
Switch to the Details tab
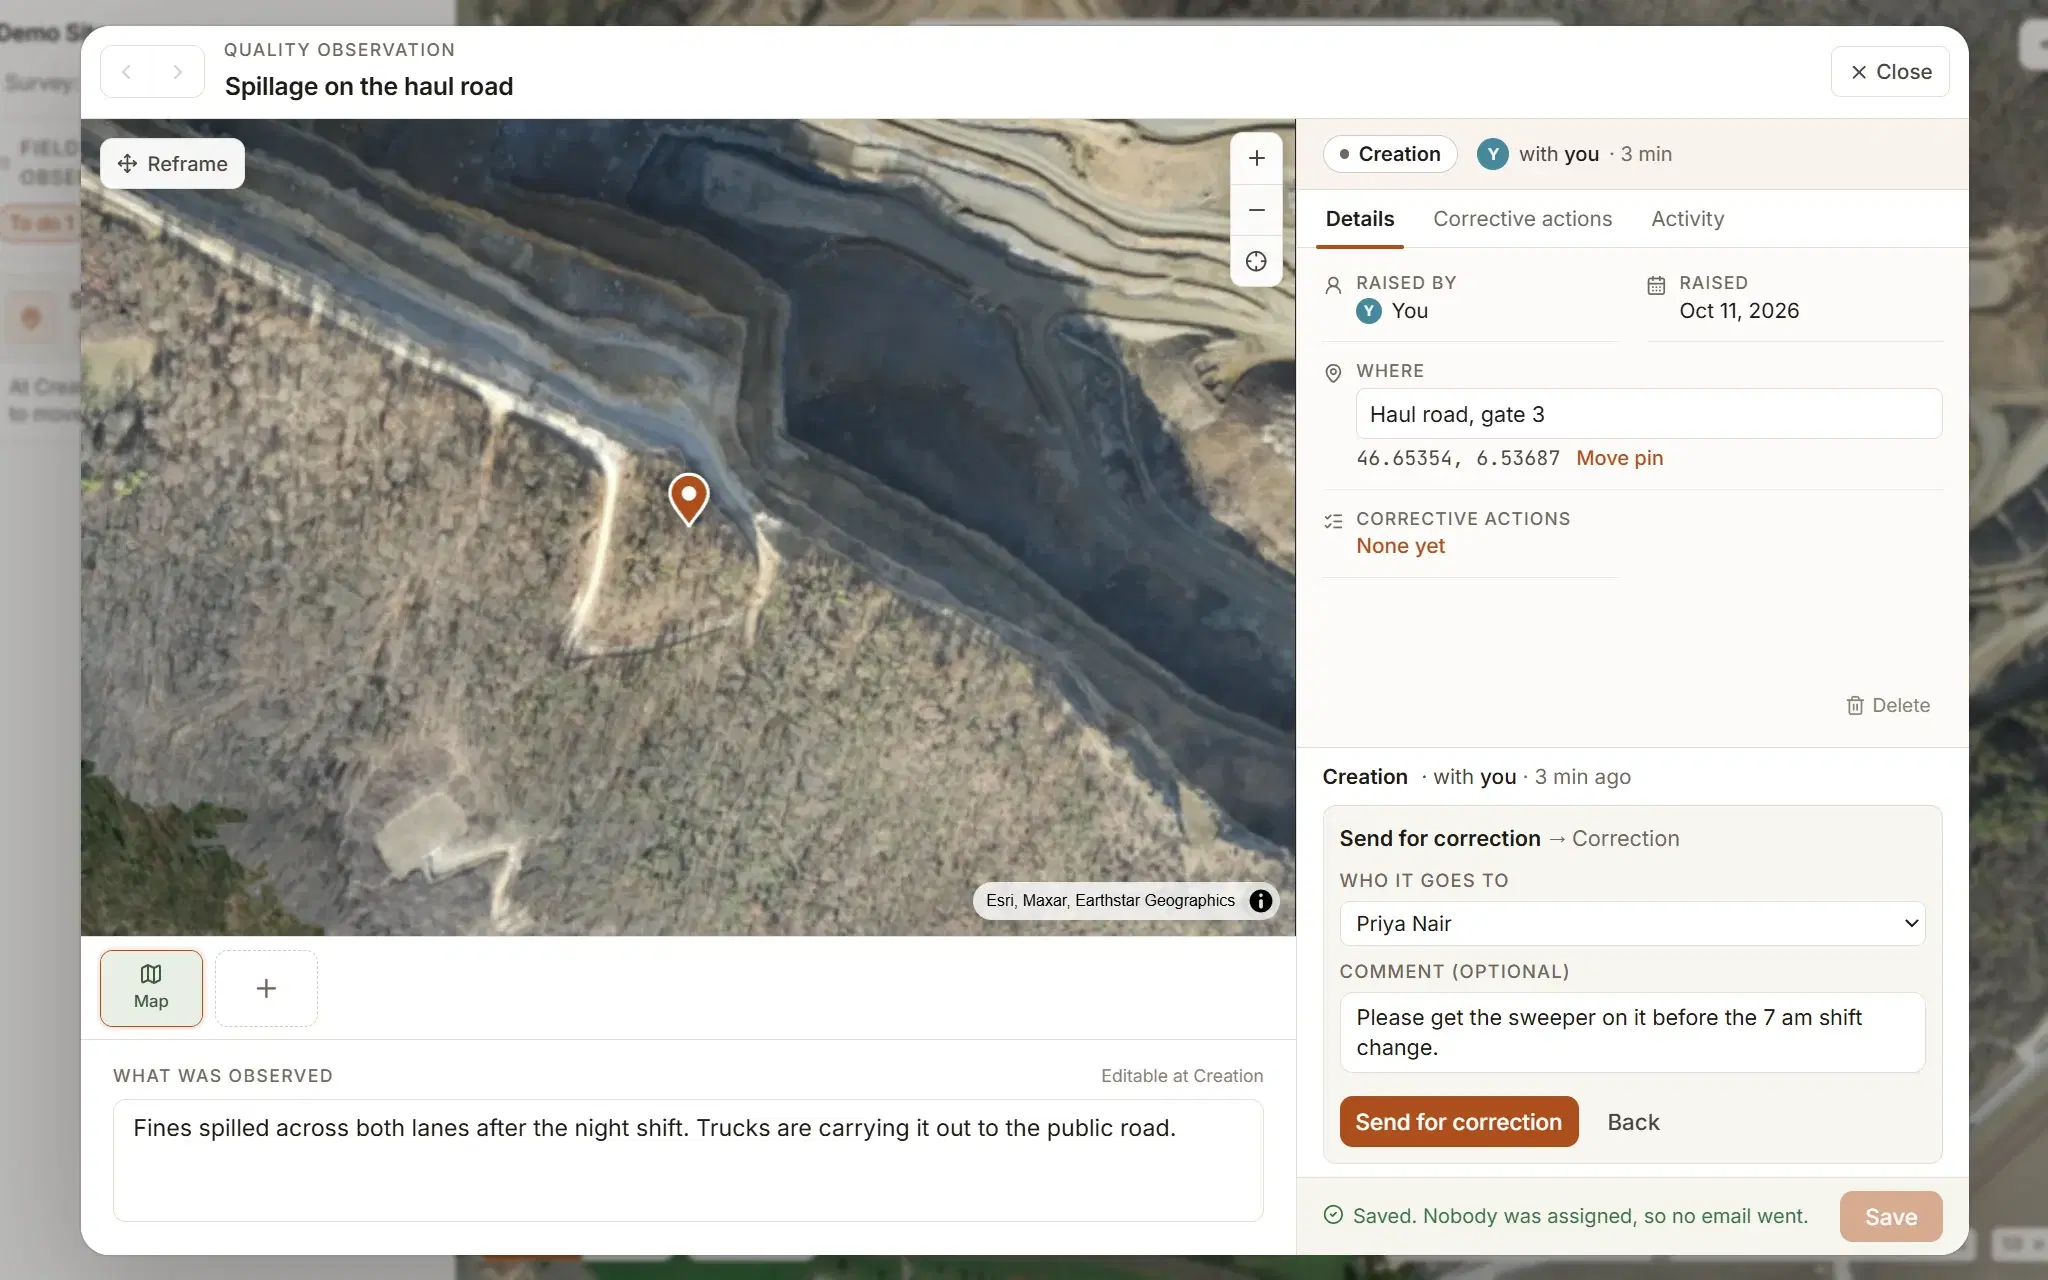1359,219
